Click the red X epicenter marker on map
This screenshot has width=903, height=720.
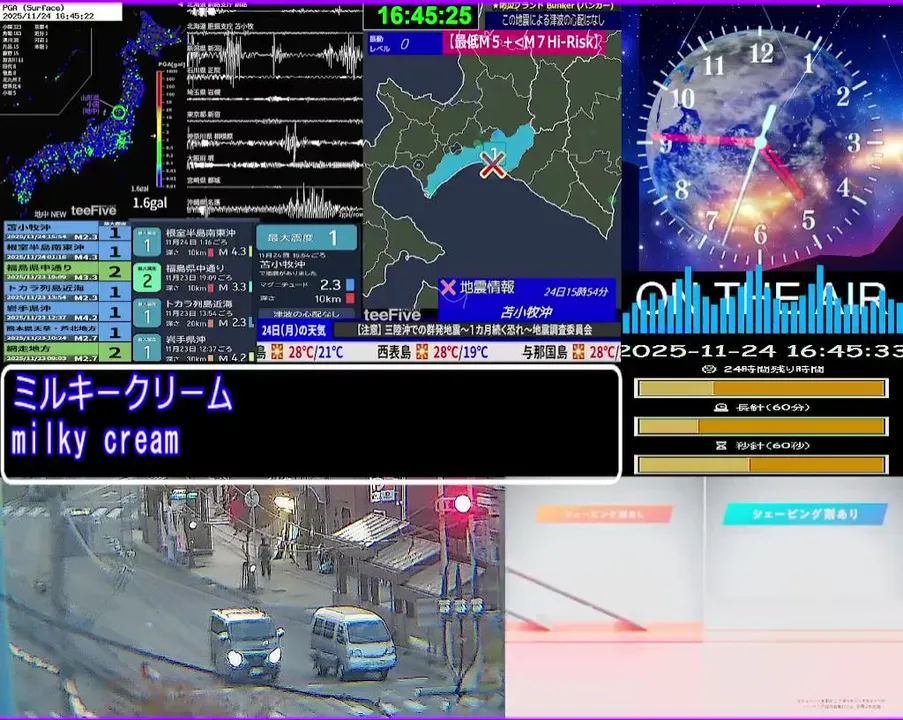(x=492, y=165)
